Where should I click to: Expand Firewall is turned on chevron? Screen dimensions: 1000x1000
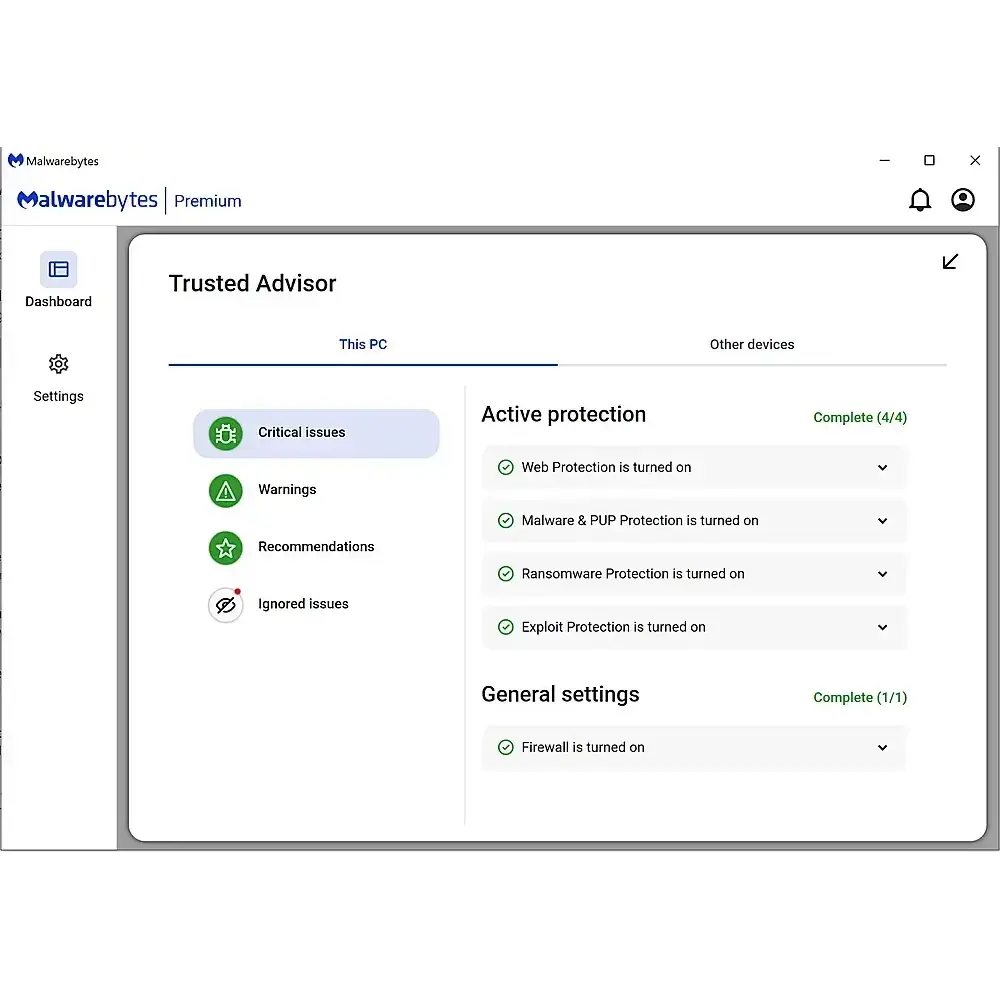click(882, 748)
